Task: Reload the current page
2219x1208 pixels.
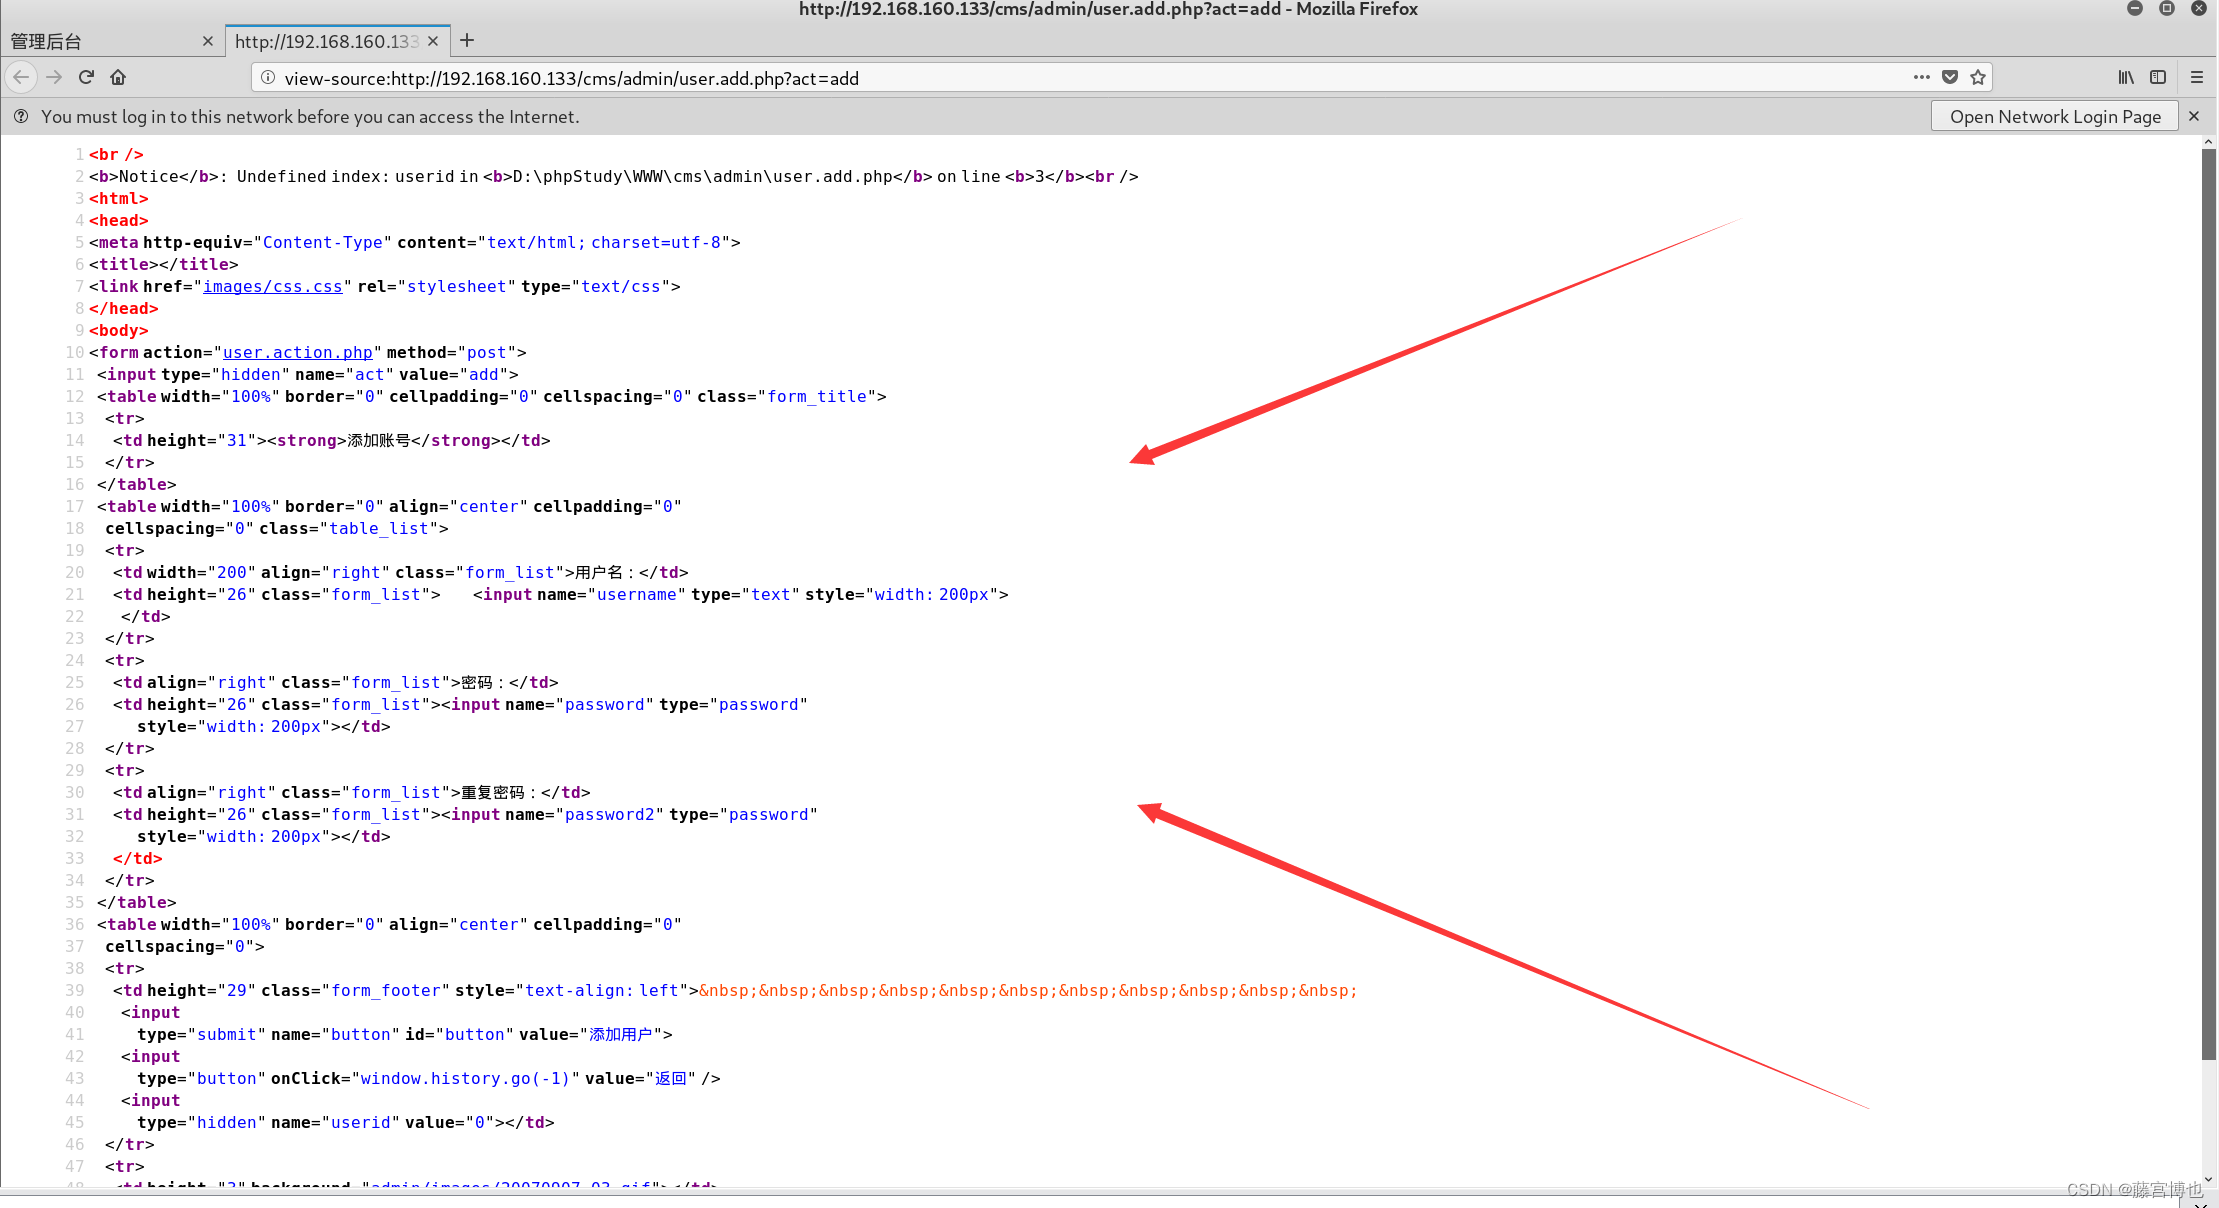Action: click(x=86, y=77)
